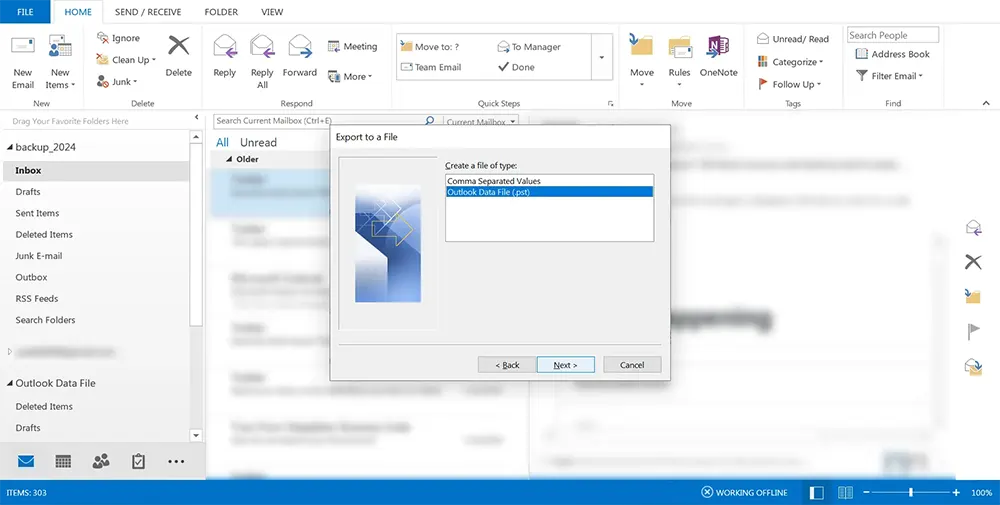Adjust the zoom slider handle

pos(911,492)
